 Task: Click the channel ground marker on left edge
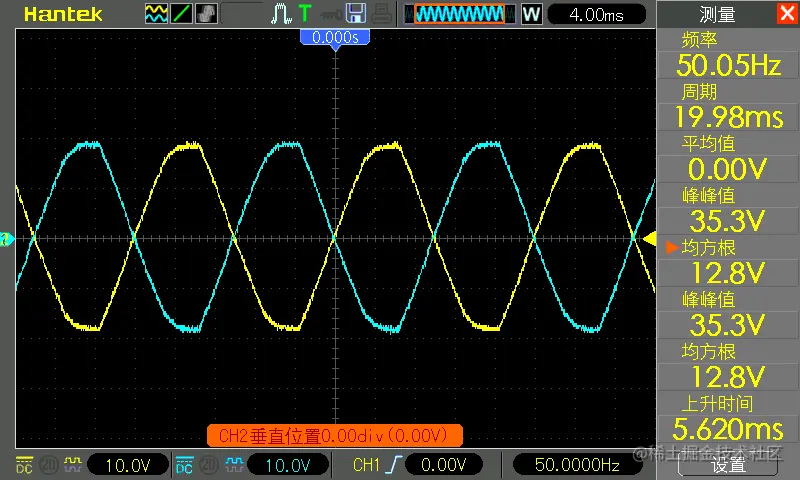point(7,239)
